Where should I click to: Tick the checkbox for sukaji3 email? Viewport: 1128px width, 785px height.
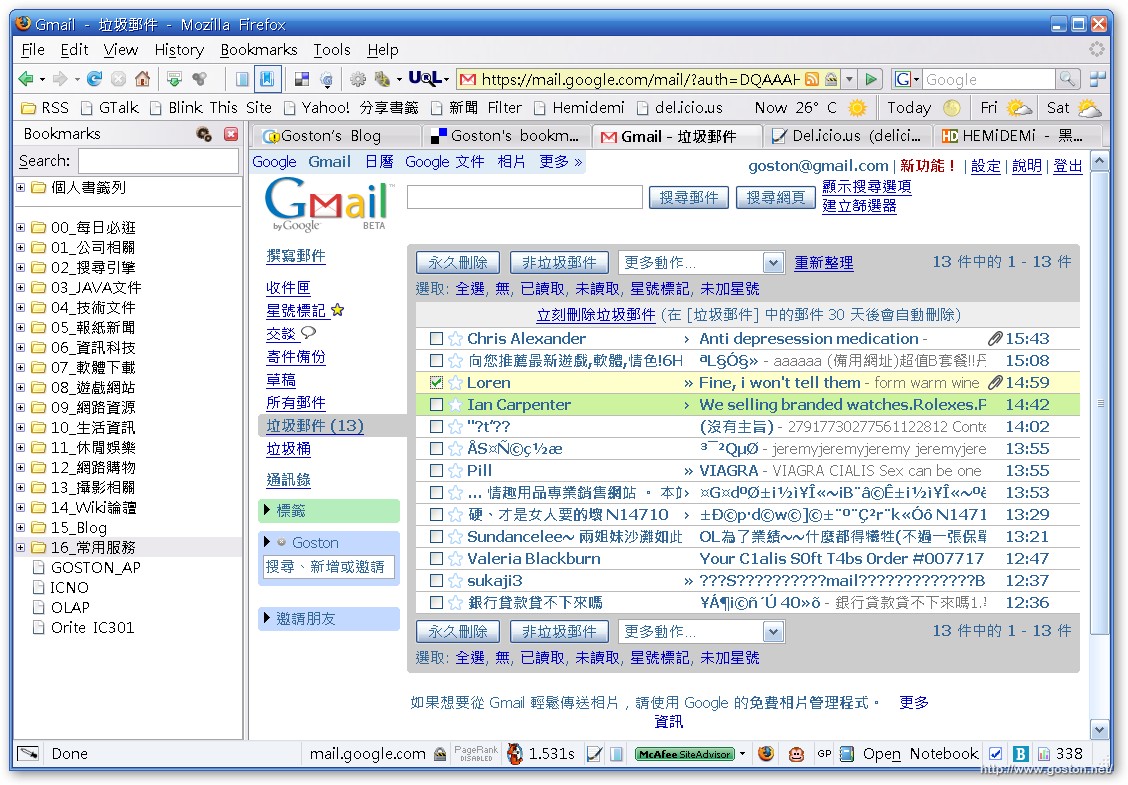click(x=436, y=581)
